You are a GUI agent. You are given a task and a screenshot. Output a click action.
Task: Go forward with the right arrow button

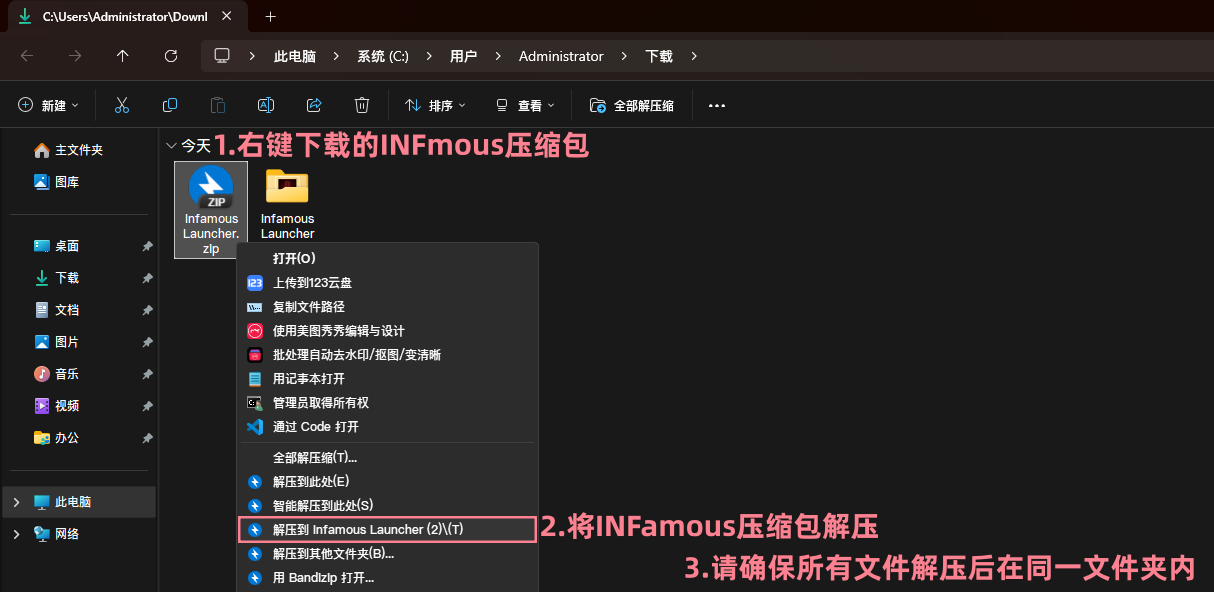coord(75,56)
